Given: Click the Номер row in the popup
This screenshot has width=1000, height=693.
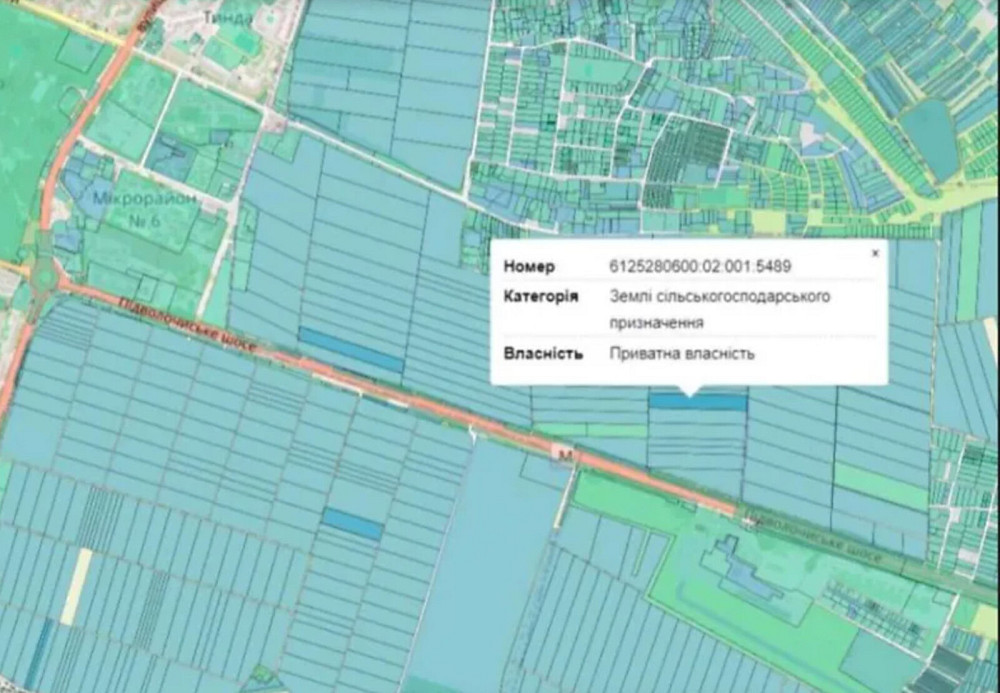Looking at the screenshot, I should point(600,266).
